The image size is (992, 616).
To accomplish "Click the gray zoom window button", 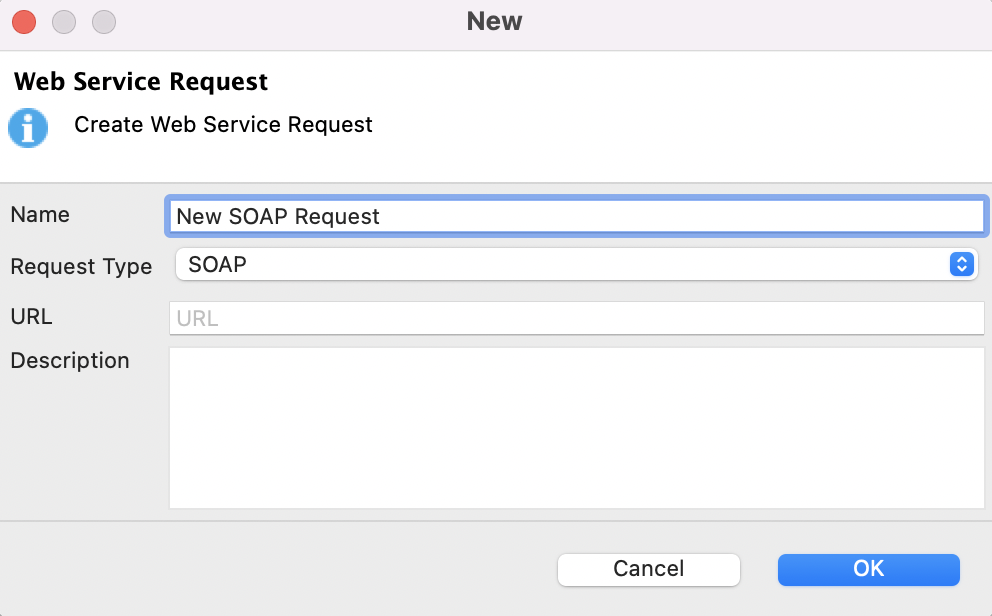I will point(103,21).
